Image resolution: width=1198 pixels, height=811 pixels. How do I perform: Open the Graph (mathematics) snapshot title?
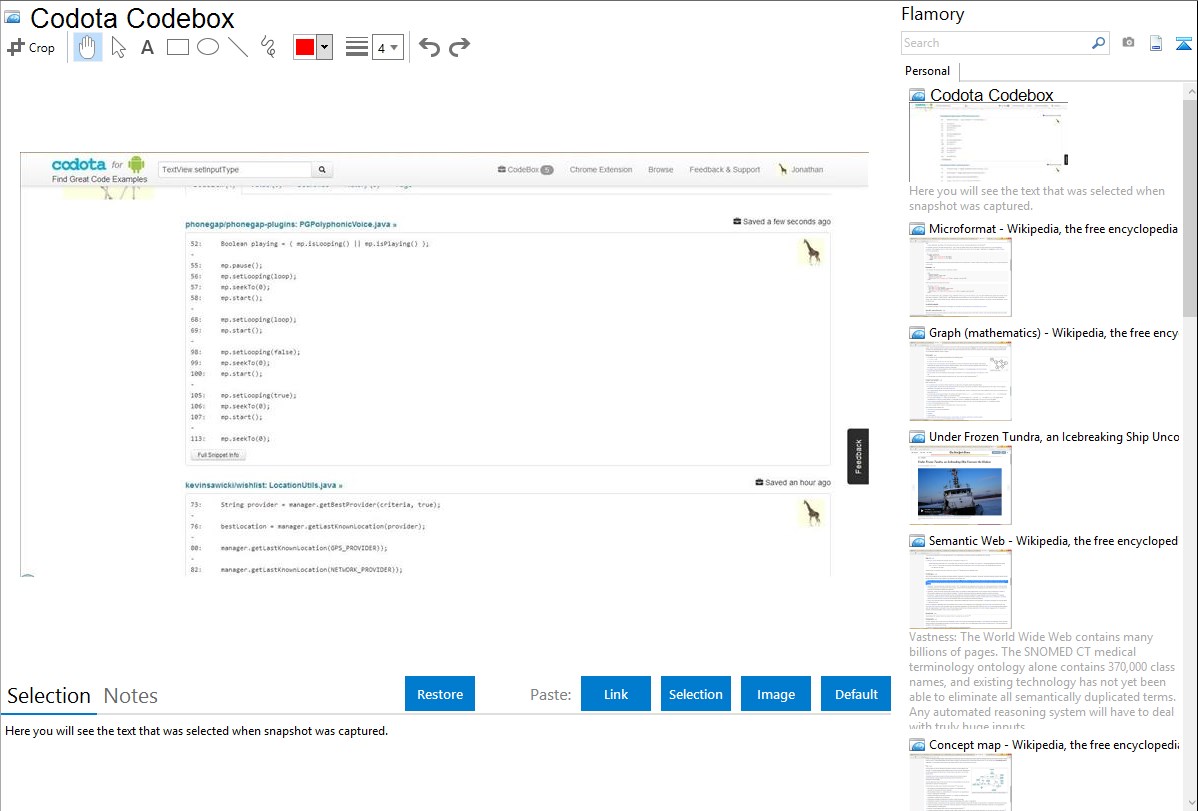coord(1054,333)
